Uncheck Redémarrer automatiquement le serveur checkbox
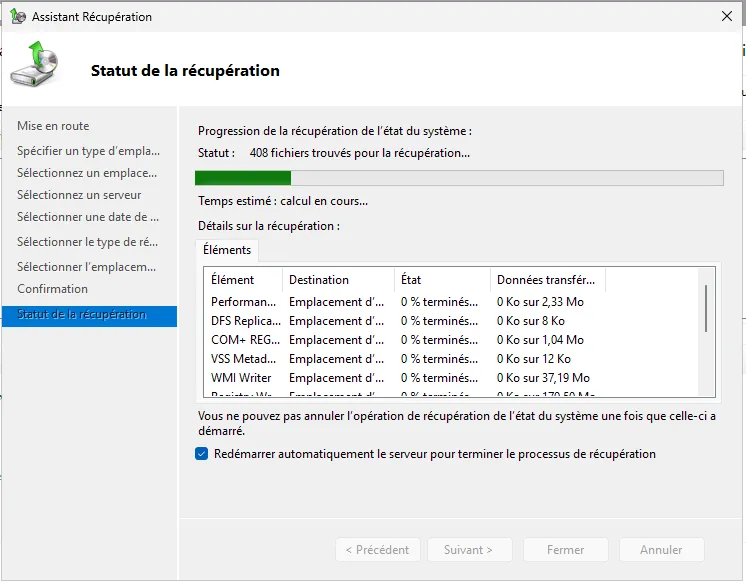The height and width of the screenshot is (583, 746). (x=203, y=454)
